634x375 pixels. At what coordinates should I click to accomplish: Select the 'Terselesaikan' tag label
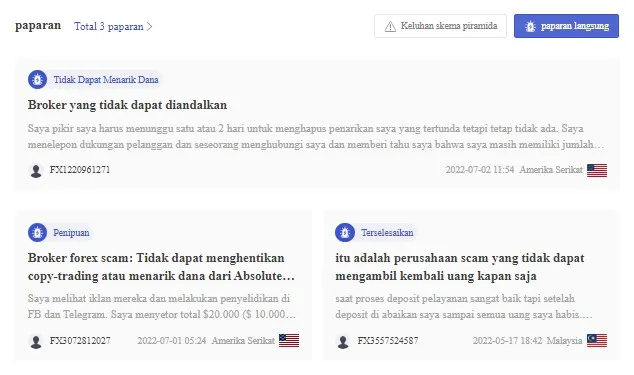(387, 233)
